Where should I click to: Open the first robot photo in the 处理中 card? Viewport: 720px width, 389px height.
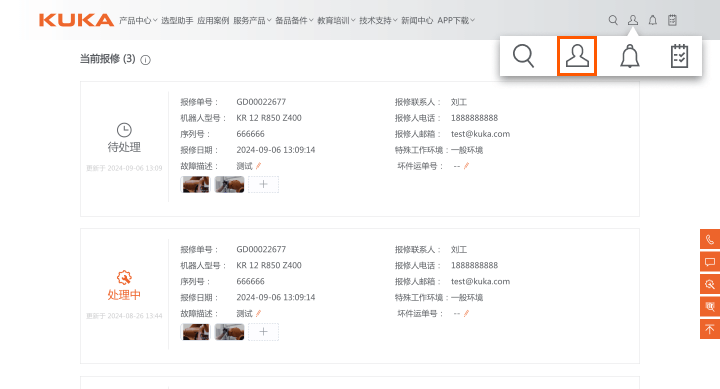[196, 332]
